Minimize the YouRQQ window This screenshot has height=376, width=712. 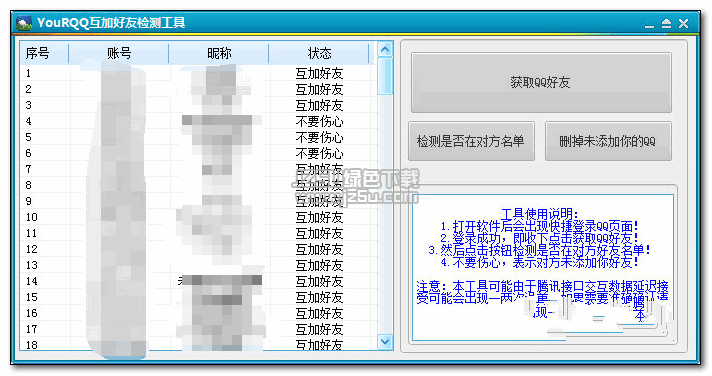pyautogui.click(x=649, y=24)
